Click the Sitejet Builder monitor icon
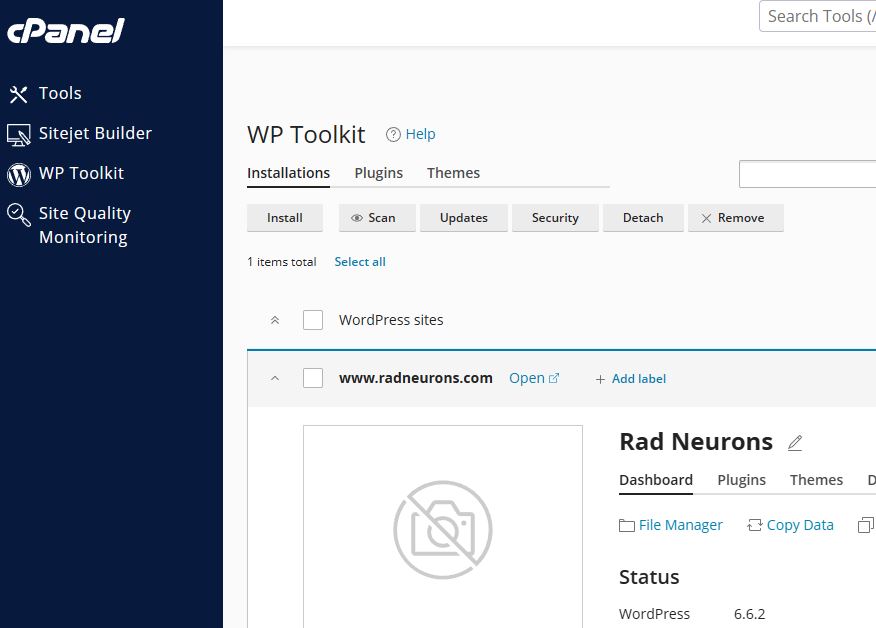The image size is (876, 628). pyautogui.click(x=18, y=135)
